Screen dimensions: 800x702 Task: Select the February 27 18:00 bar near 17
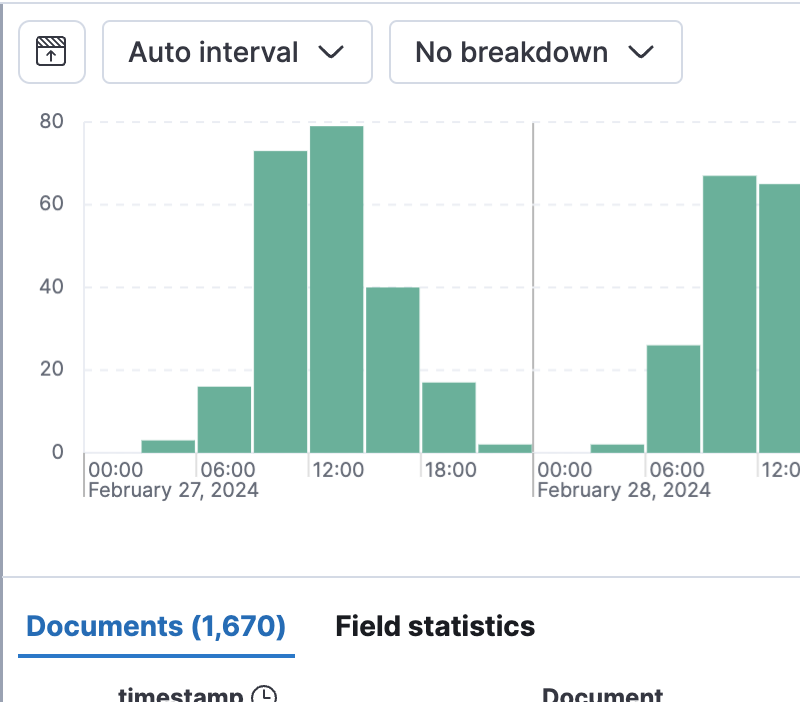coord(448,418)
